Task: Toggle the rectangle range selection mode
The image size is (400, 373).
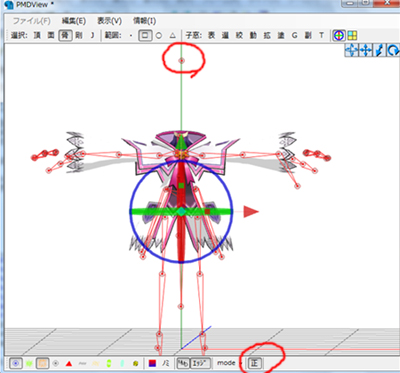Action: pos(145,35)
